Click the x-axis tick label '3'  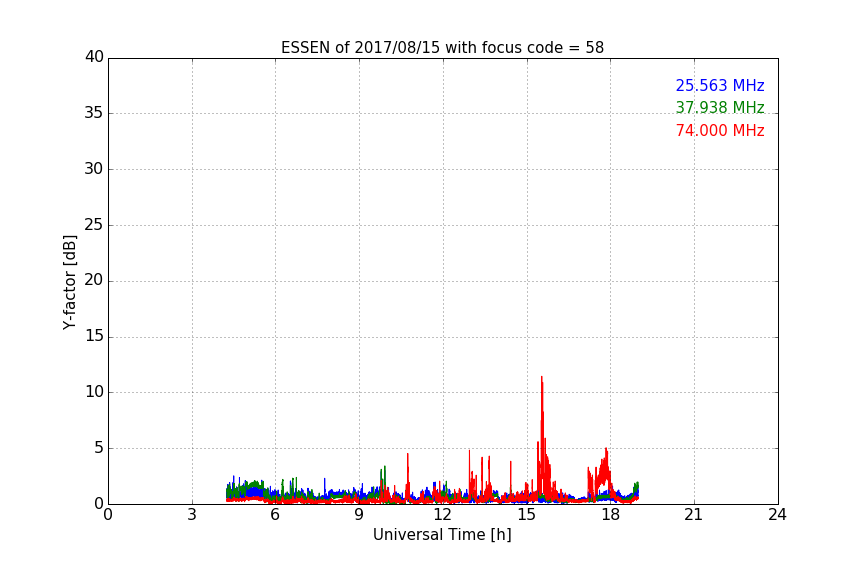click(192, 515)
